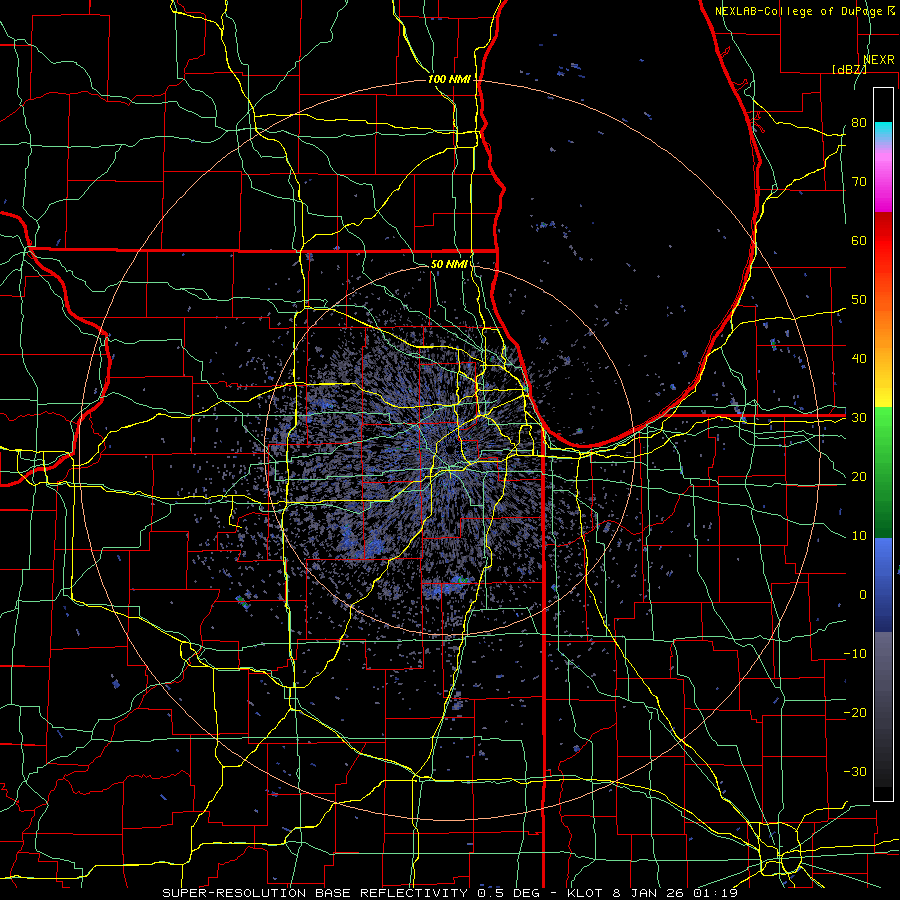Click "0.5 DEG" elevation angle in the caption
900x900 pixels.
point(509,893)
